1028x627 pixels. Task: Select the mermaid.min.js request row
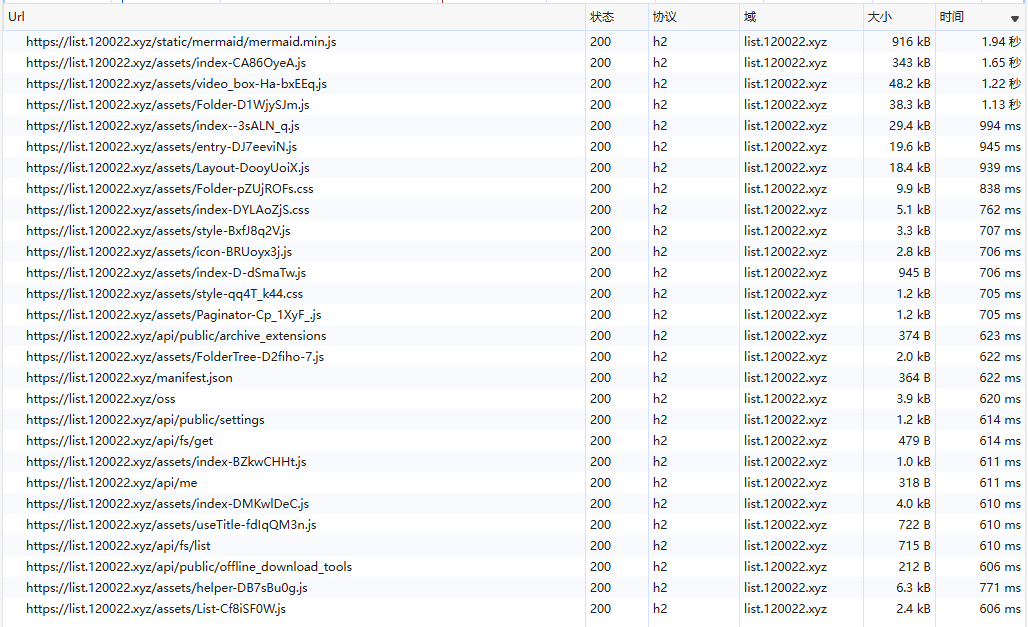(181, 42)
